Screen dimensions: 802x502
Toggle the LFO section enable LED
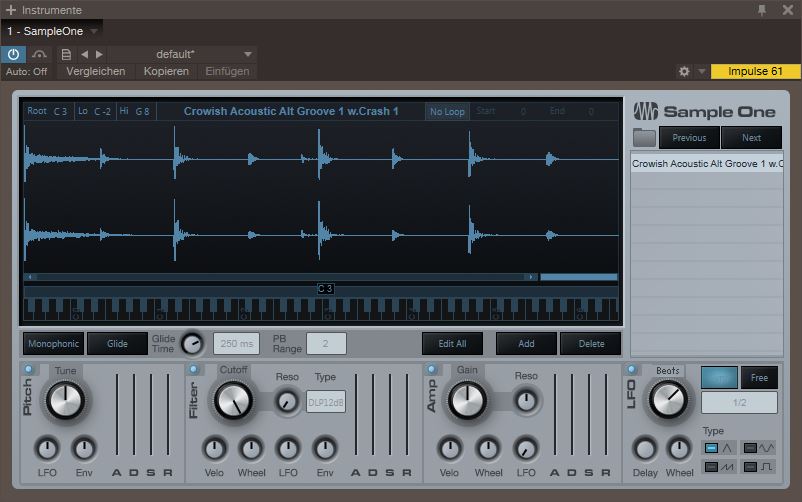(631, 369)
